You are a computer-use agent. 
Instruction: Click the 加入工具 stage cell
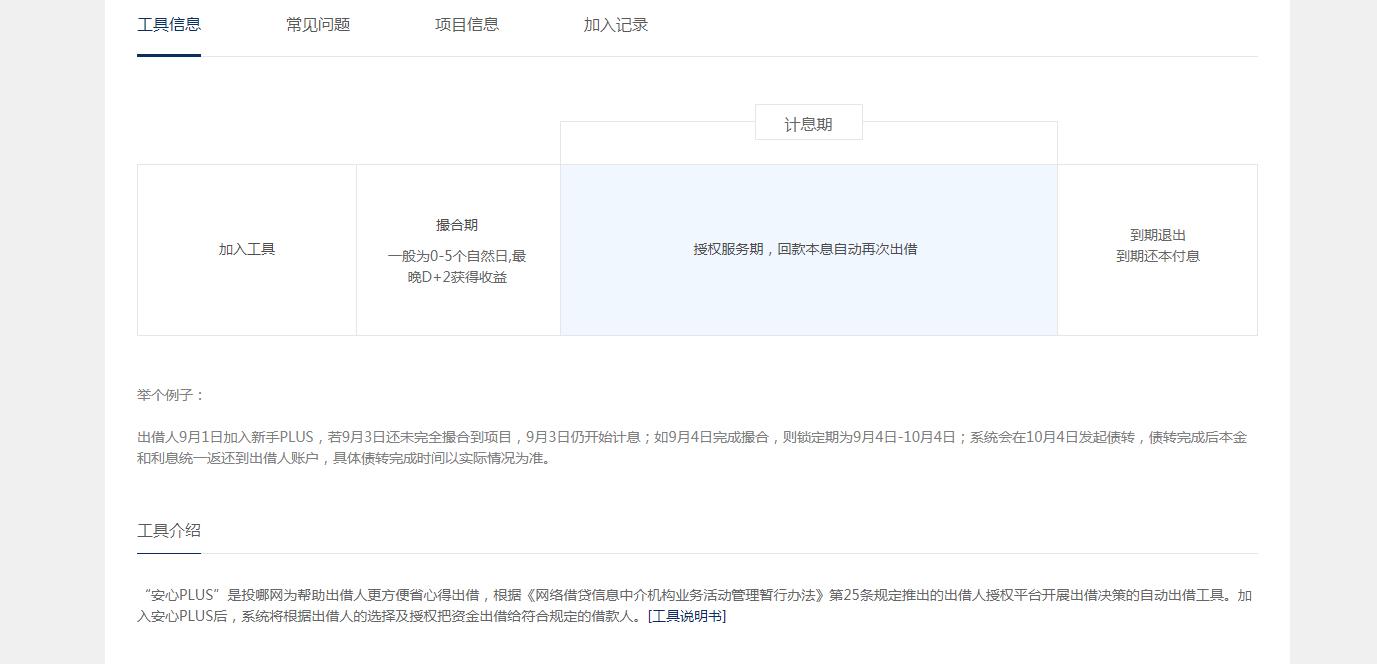tap(247, 250)
